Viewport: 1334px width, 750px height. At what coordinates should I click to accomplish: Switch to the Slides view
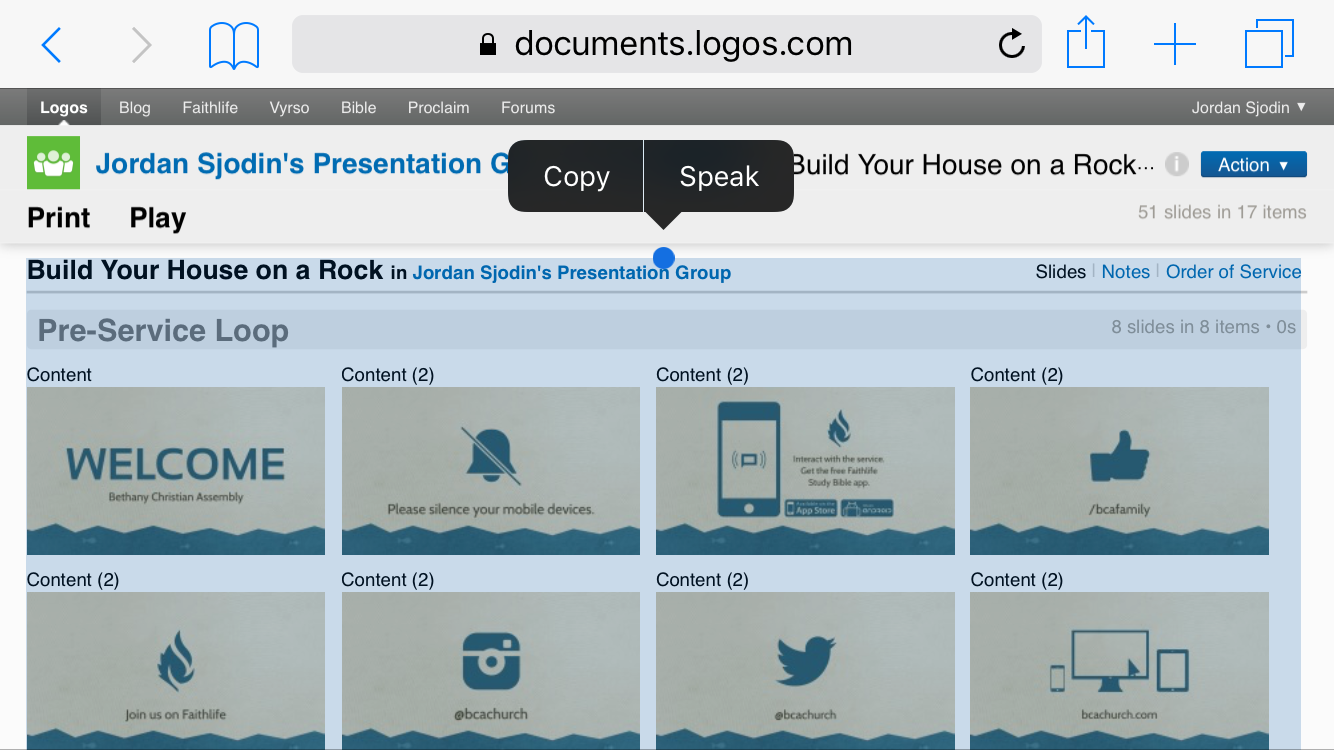point(1061,272)
